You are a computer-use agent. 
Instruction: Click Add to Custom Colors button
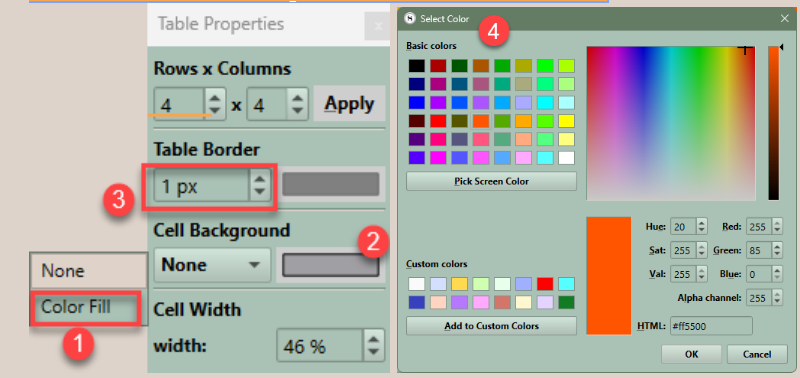[x=491, y=326]
